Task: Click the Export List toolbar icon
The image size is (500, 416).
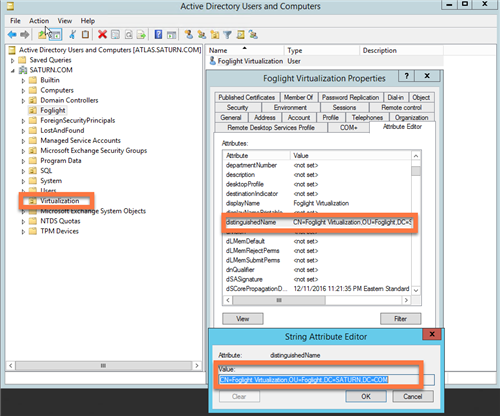Action: point(141,34)
